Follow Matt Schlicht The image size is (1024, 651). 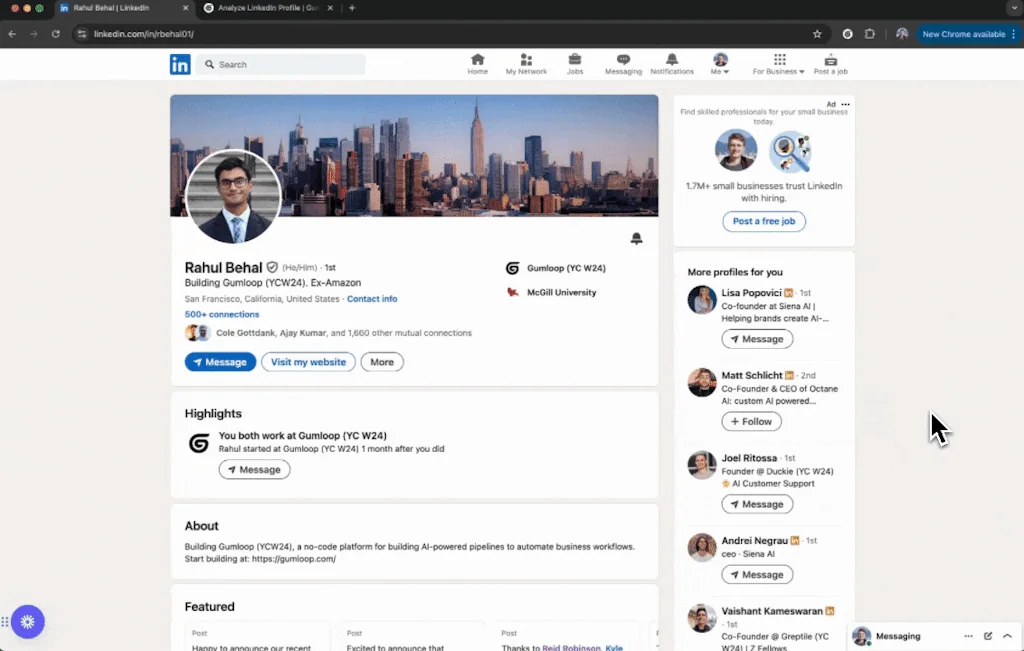pos(751,422)
